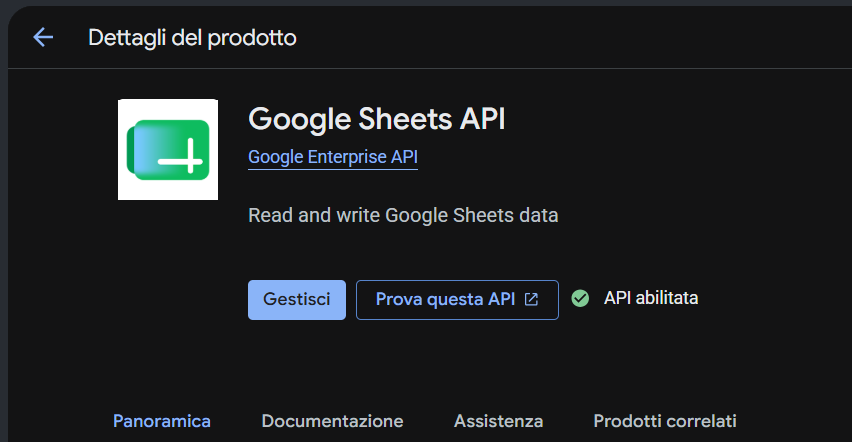This screenshot has height=442, width=852.
Task: Switch to the Documentazione tab
Action: tap(332, 421)
